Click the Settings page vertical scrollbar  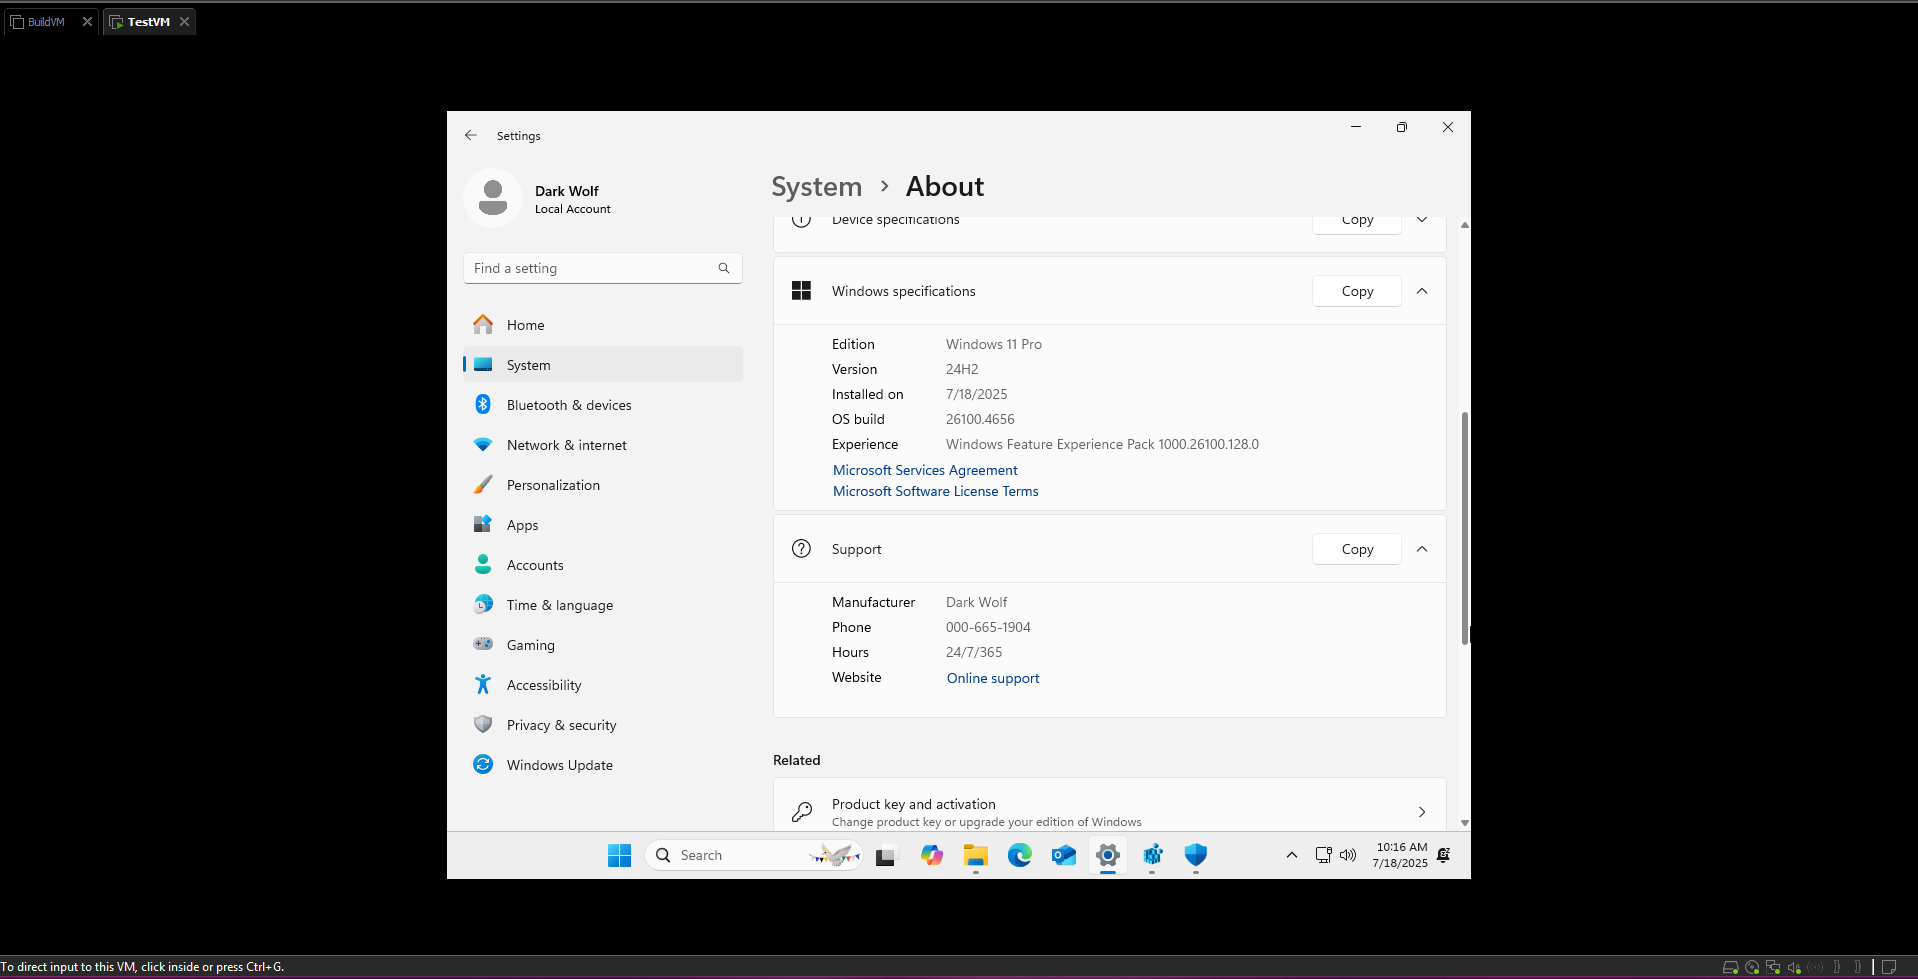tap(1465, 528)
